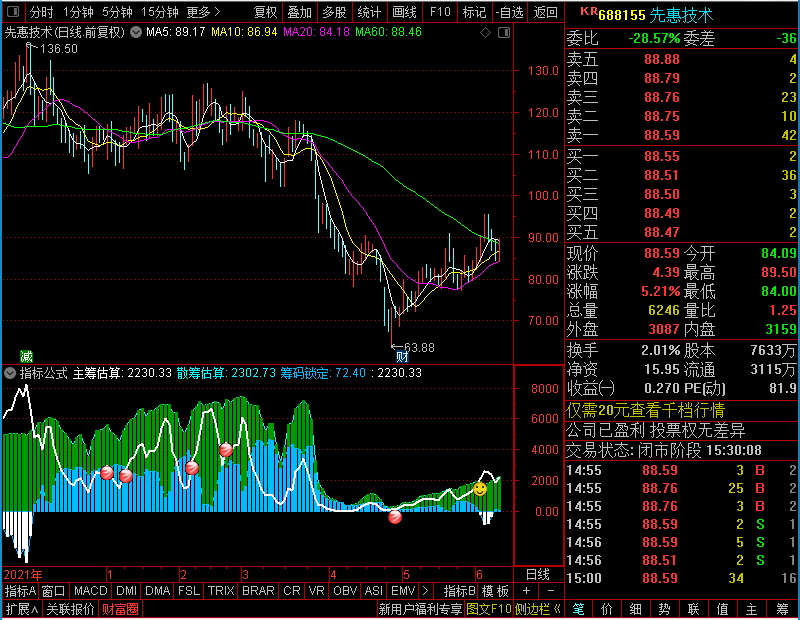Zoom out chart with − button
This screenshot has height=620, width=800.
551,591
